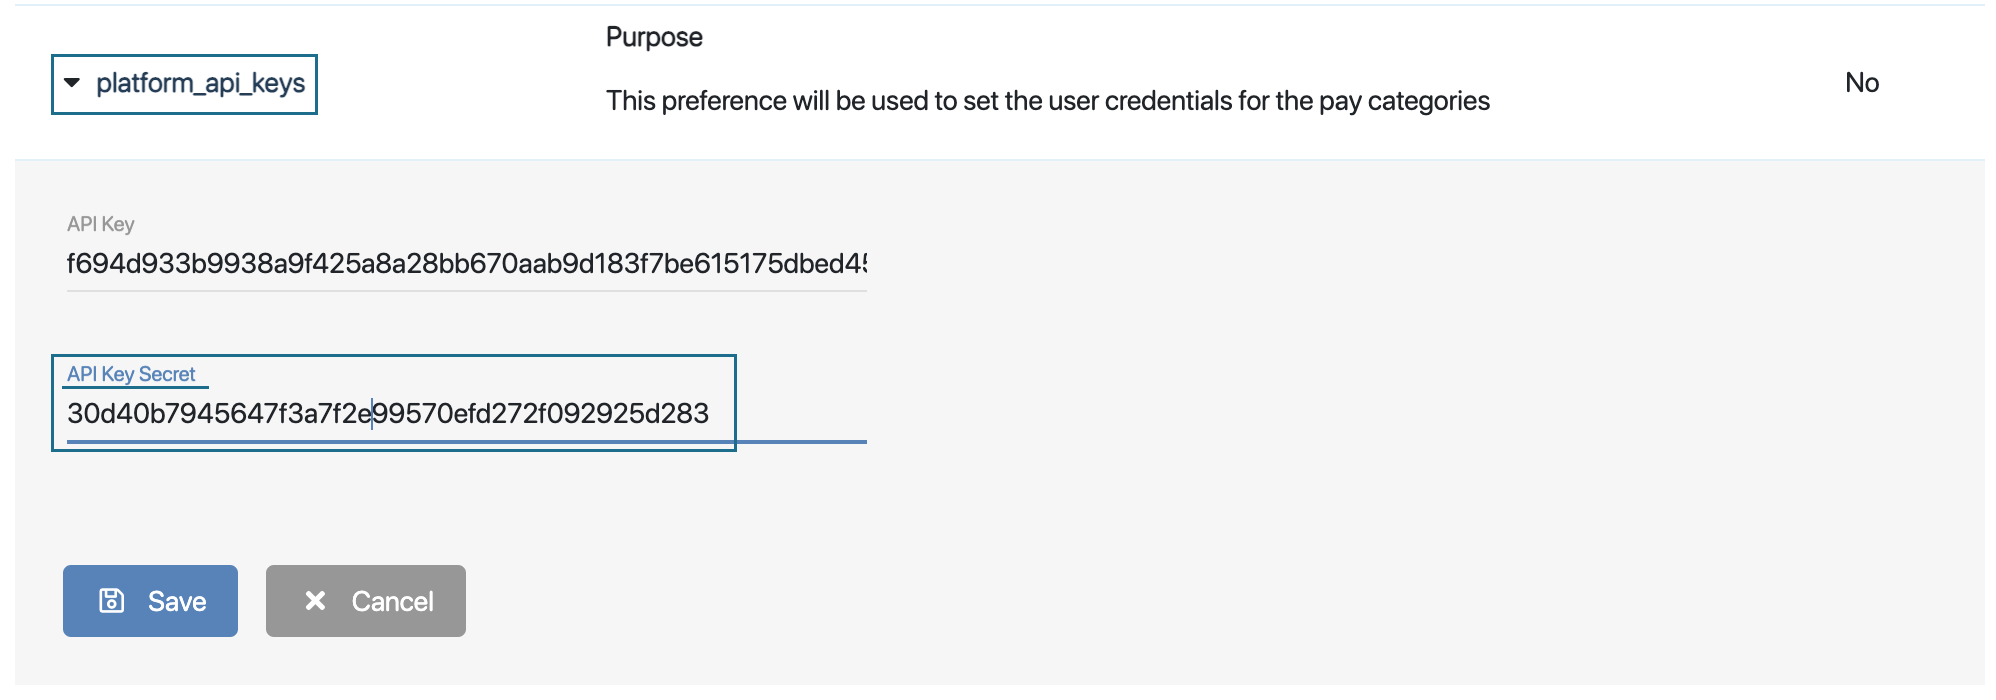Click the Cancel button text label

[392, 601]
